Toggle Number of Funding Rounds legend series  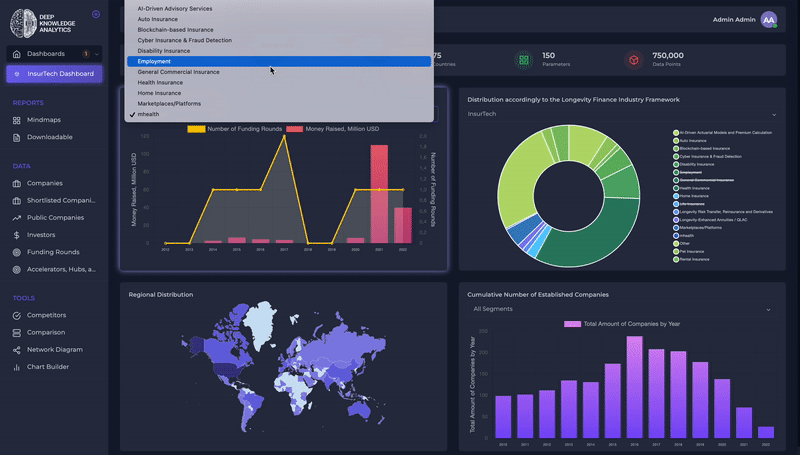pyautogui.click(x=234, y=129)
